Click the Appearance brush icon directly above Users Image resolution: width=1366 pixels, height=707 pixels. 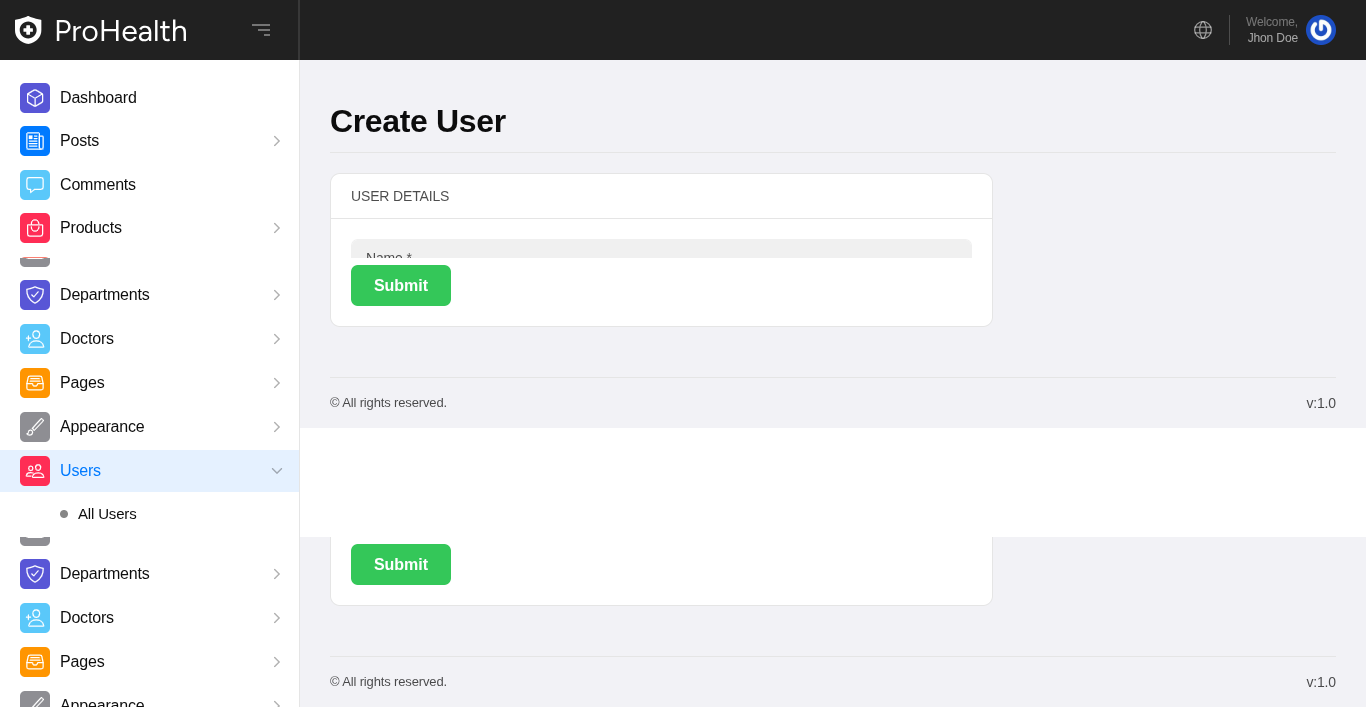(35, 427)
